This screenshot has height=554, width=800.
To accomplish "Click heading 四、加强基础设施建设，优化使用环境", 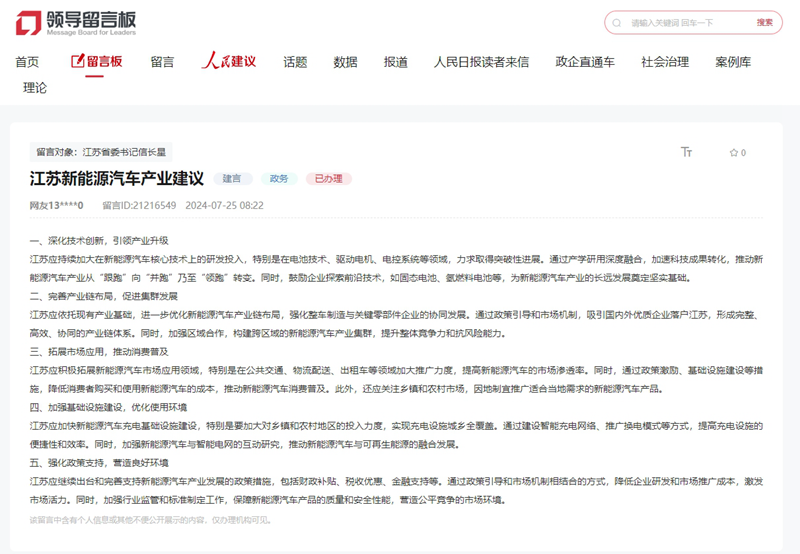I will (108, 408).
